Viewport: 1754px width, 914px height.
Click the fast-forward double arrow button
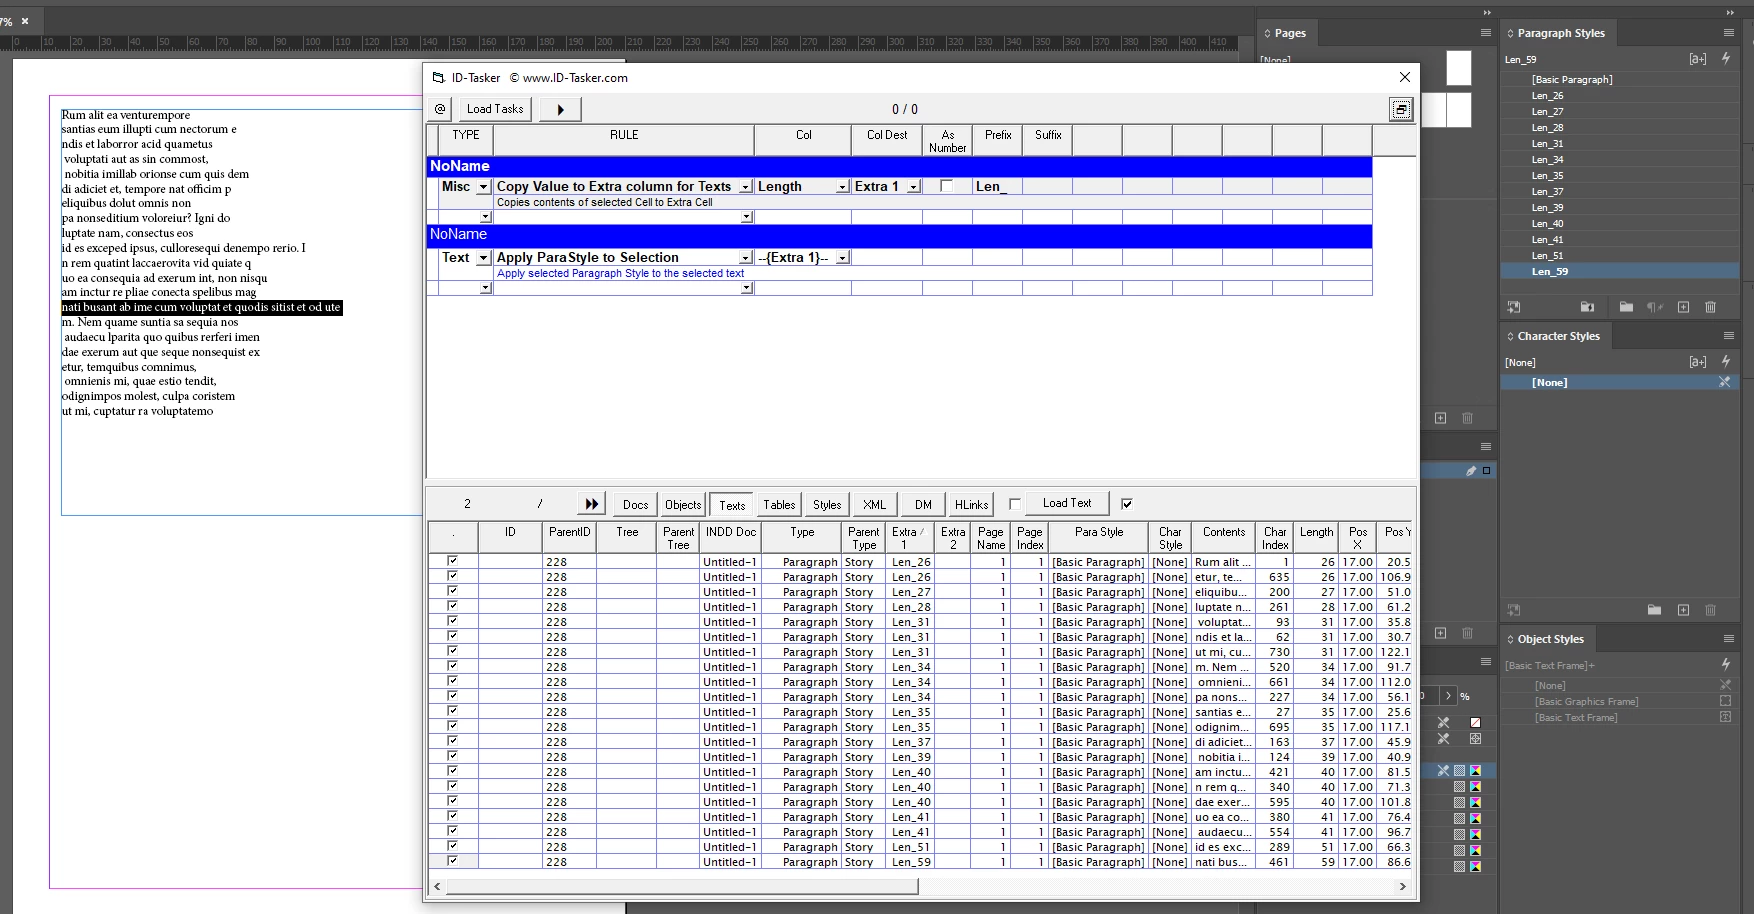tap(592, 504)
